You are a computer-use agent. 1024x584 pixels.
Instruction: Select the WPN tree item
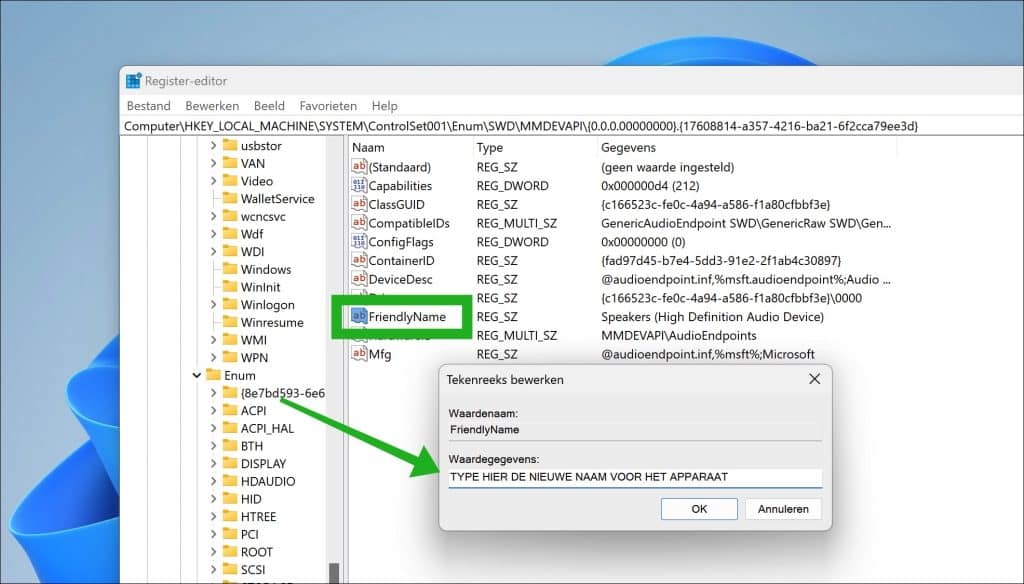[254, 357]
